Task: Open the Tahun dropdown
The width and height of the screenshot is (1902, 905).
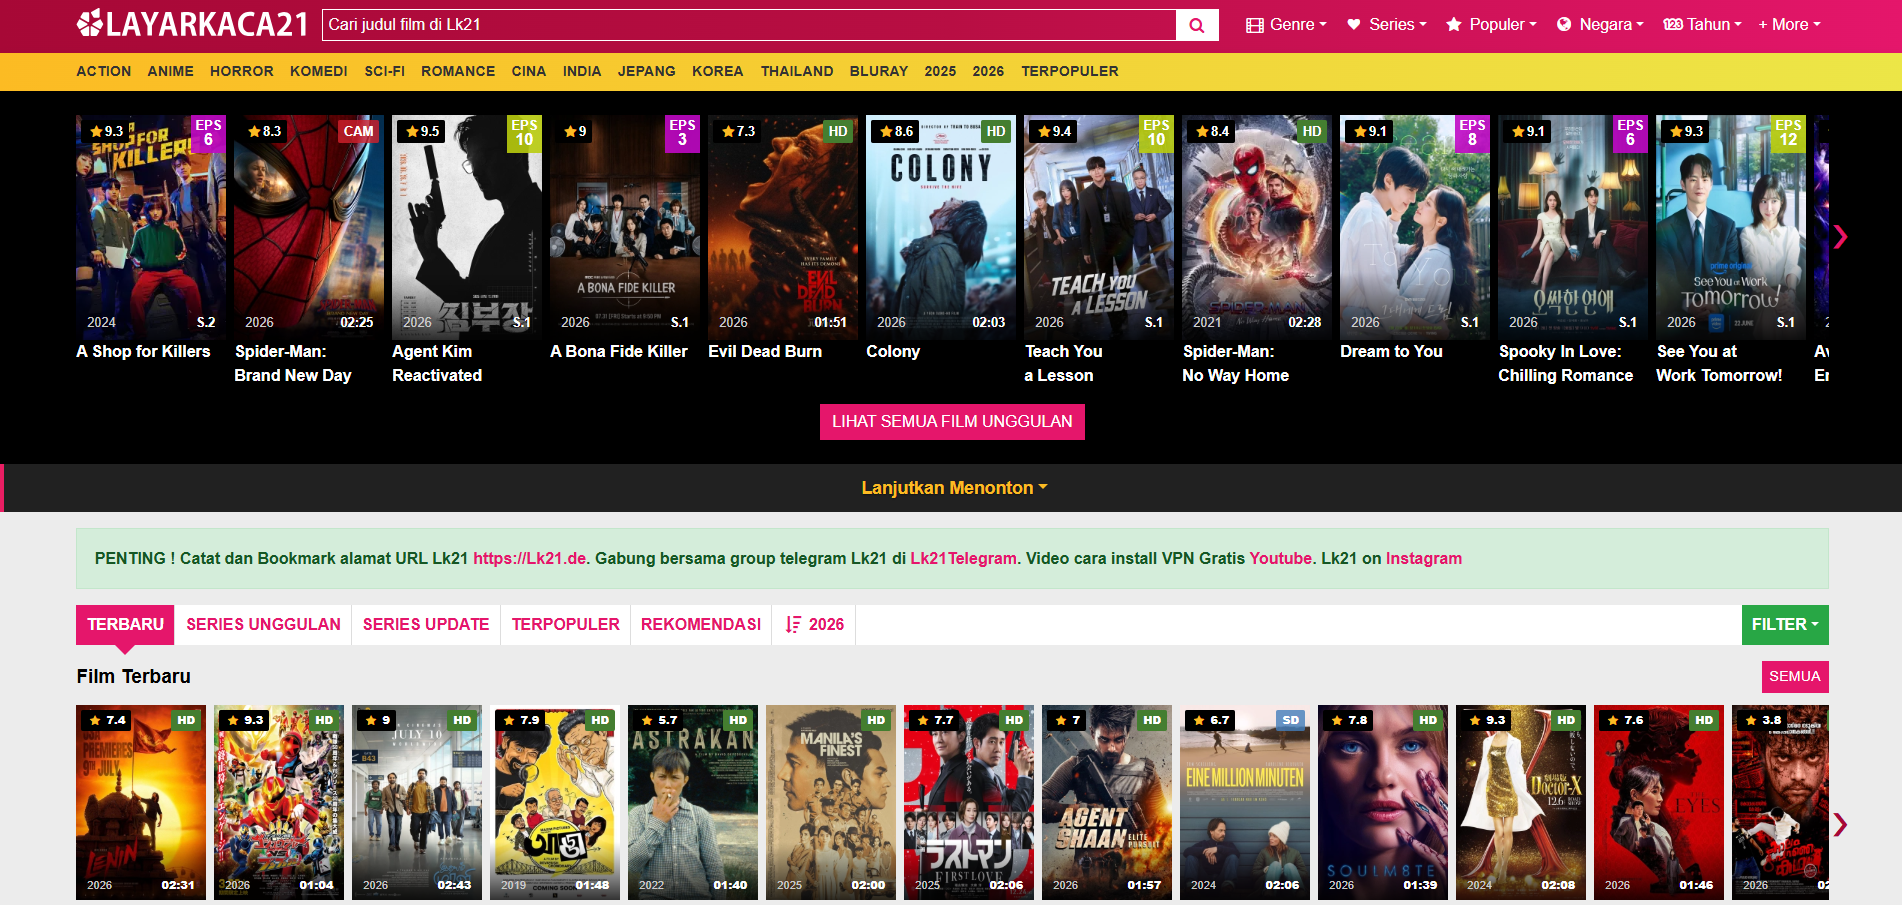Action: click(1702, 25)
